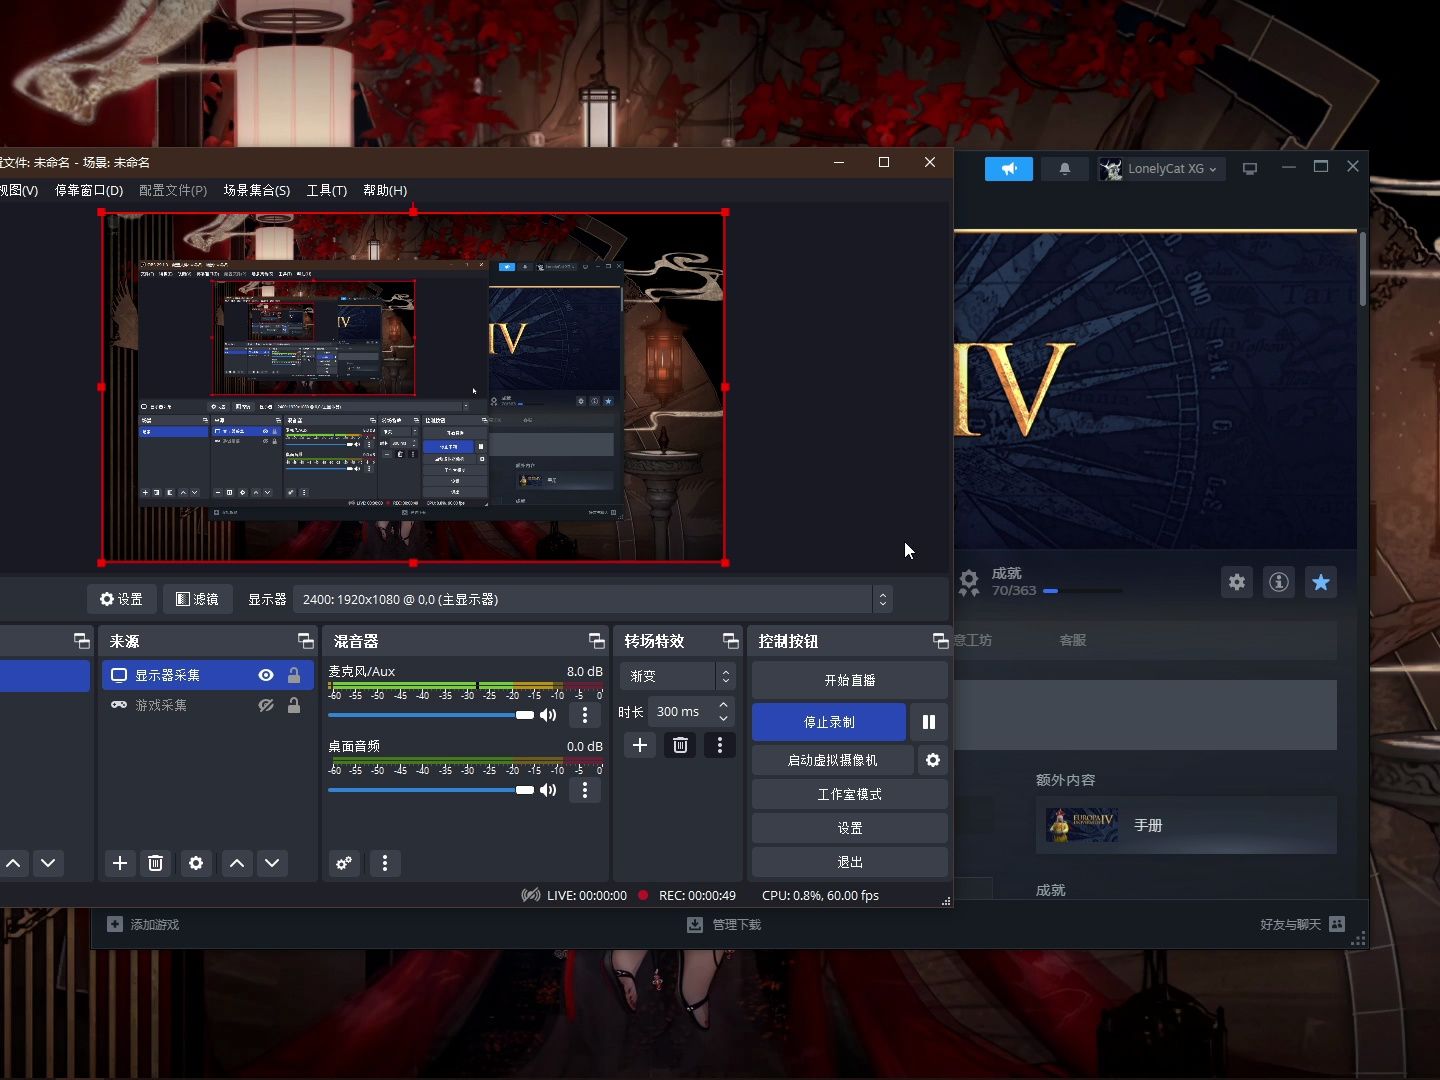Open game settings gear in Steam
The image size is (1440, 1080).
pyautogui.click(x=1237, y=582)
